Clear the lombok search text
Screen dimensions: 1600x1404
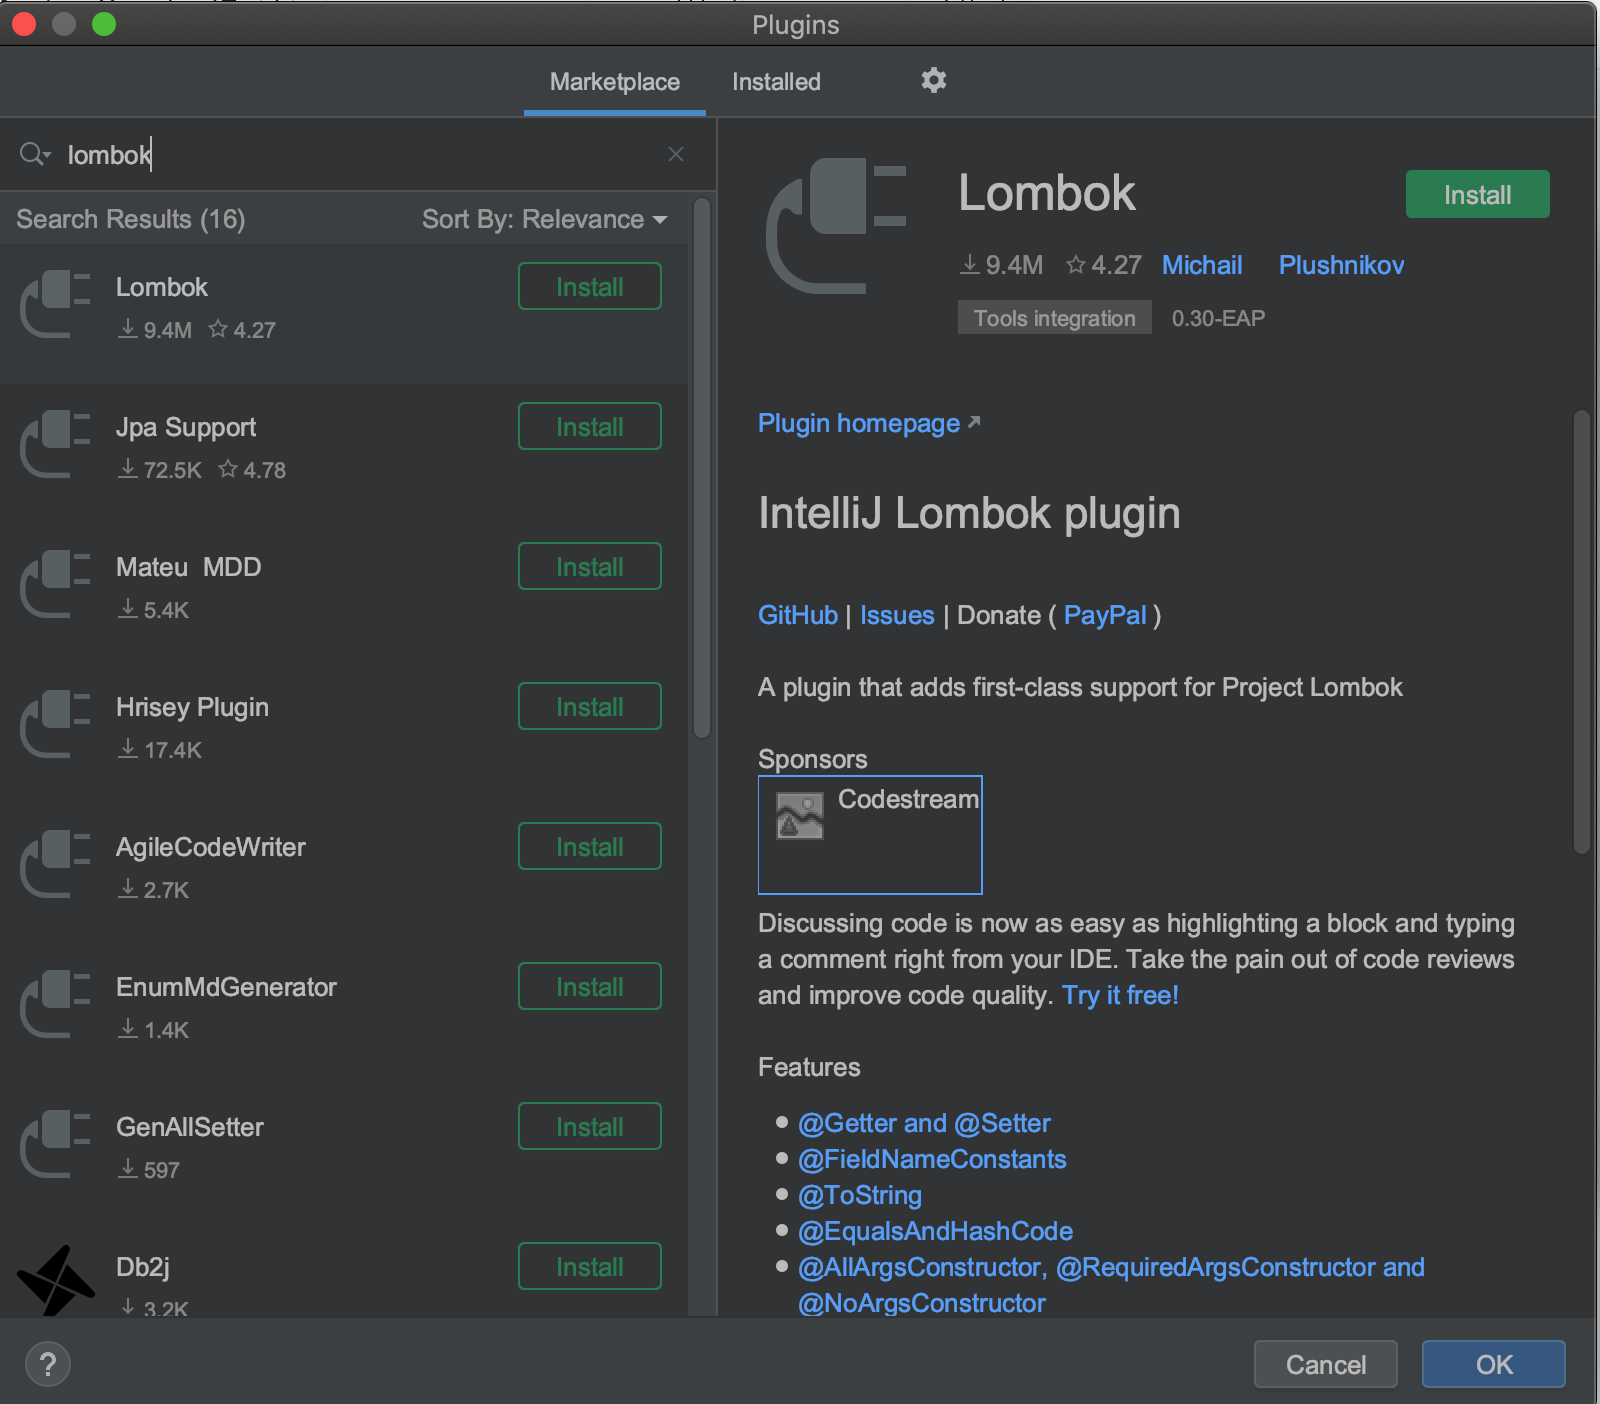[x=676, y=154]
